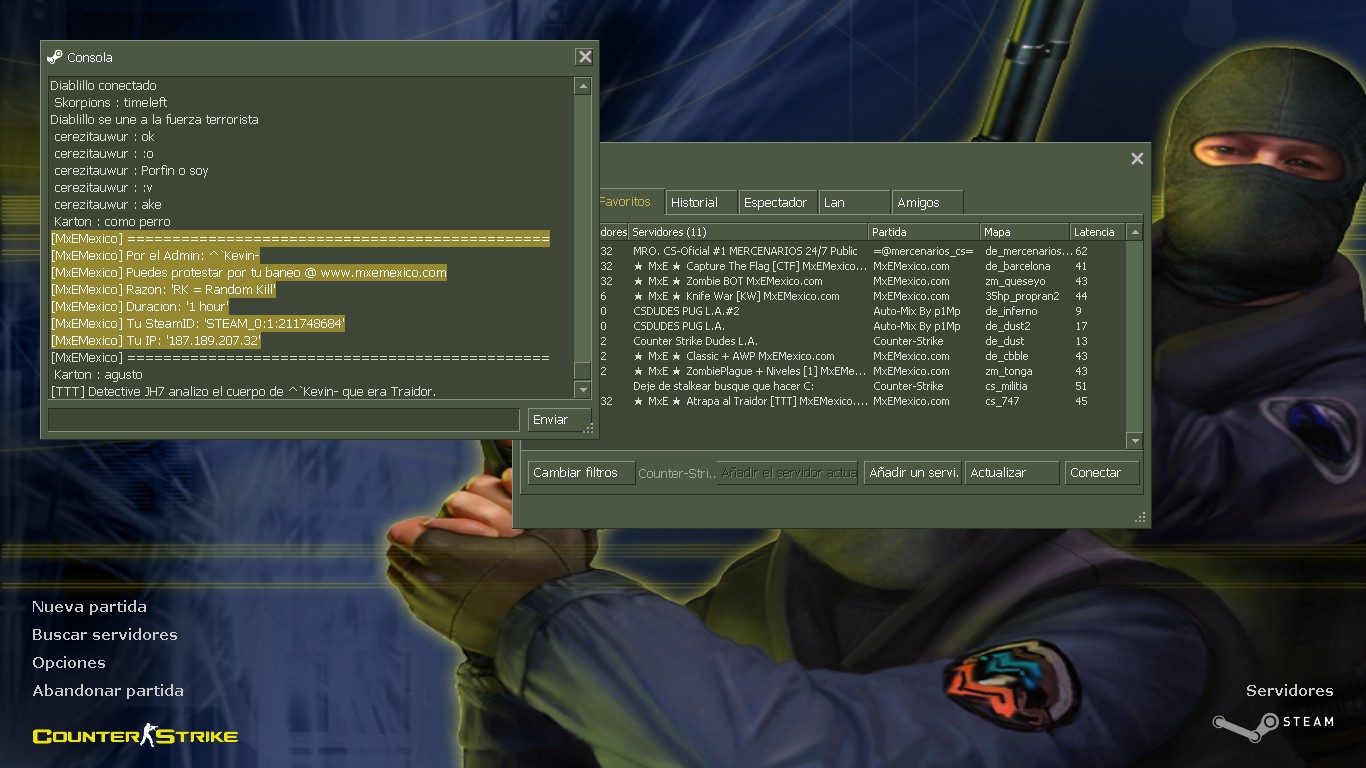Click console line 'Tu IP' entry
The width and height of the screenshot is (1366, 768).
tap(156, 340)
